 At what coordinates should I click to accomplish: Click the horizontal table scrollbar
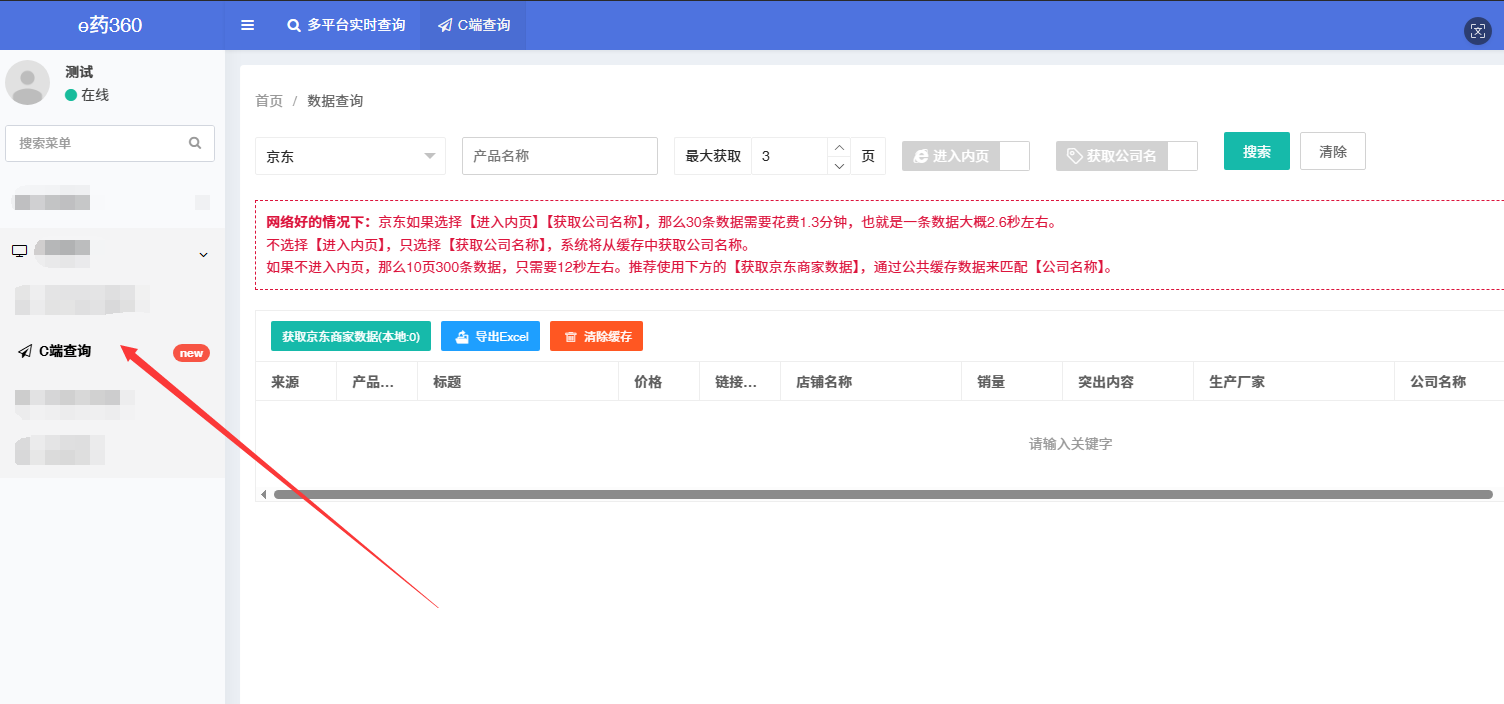880,494
